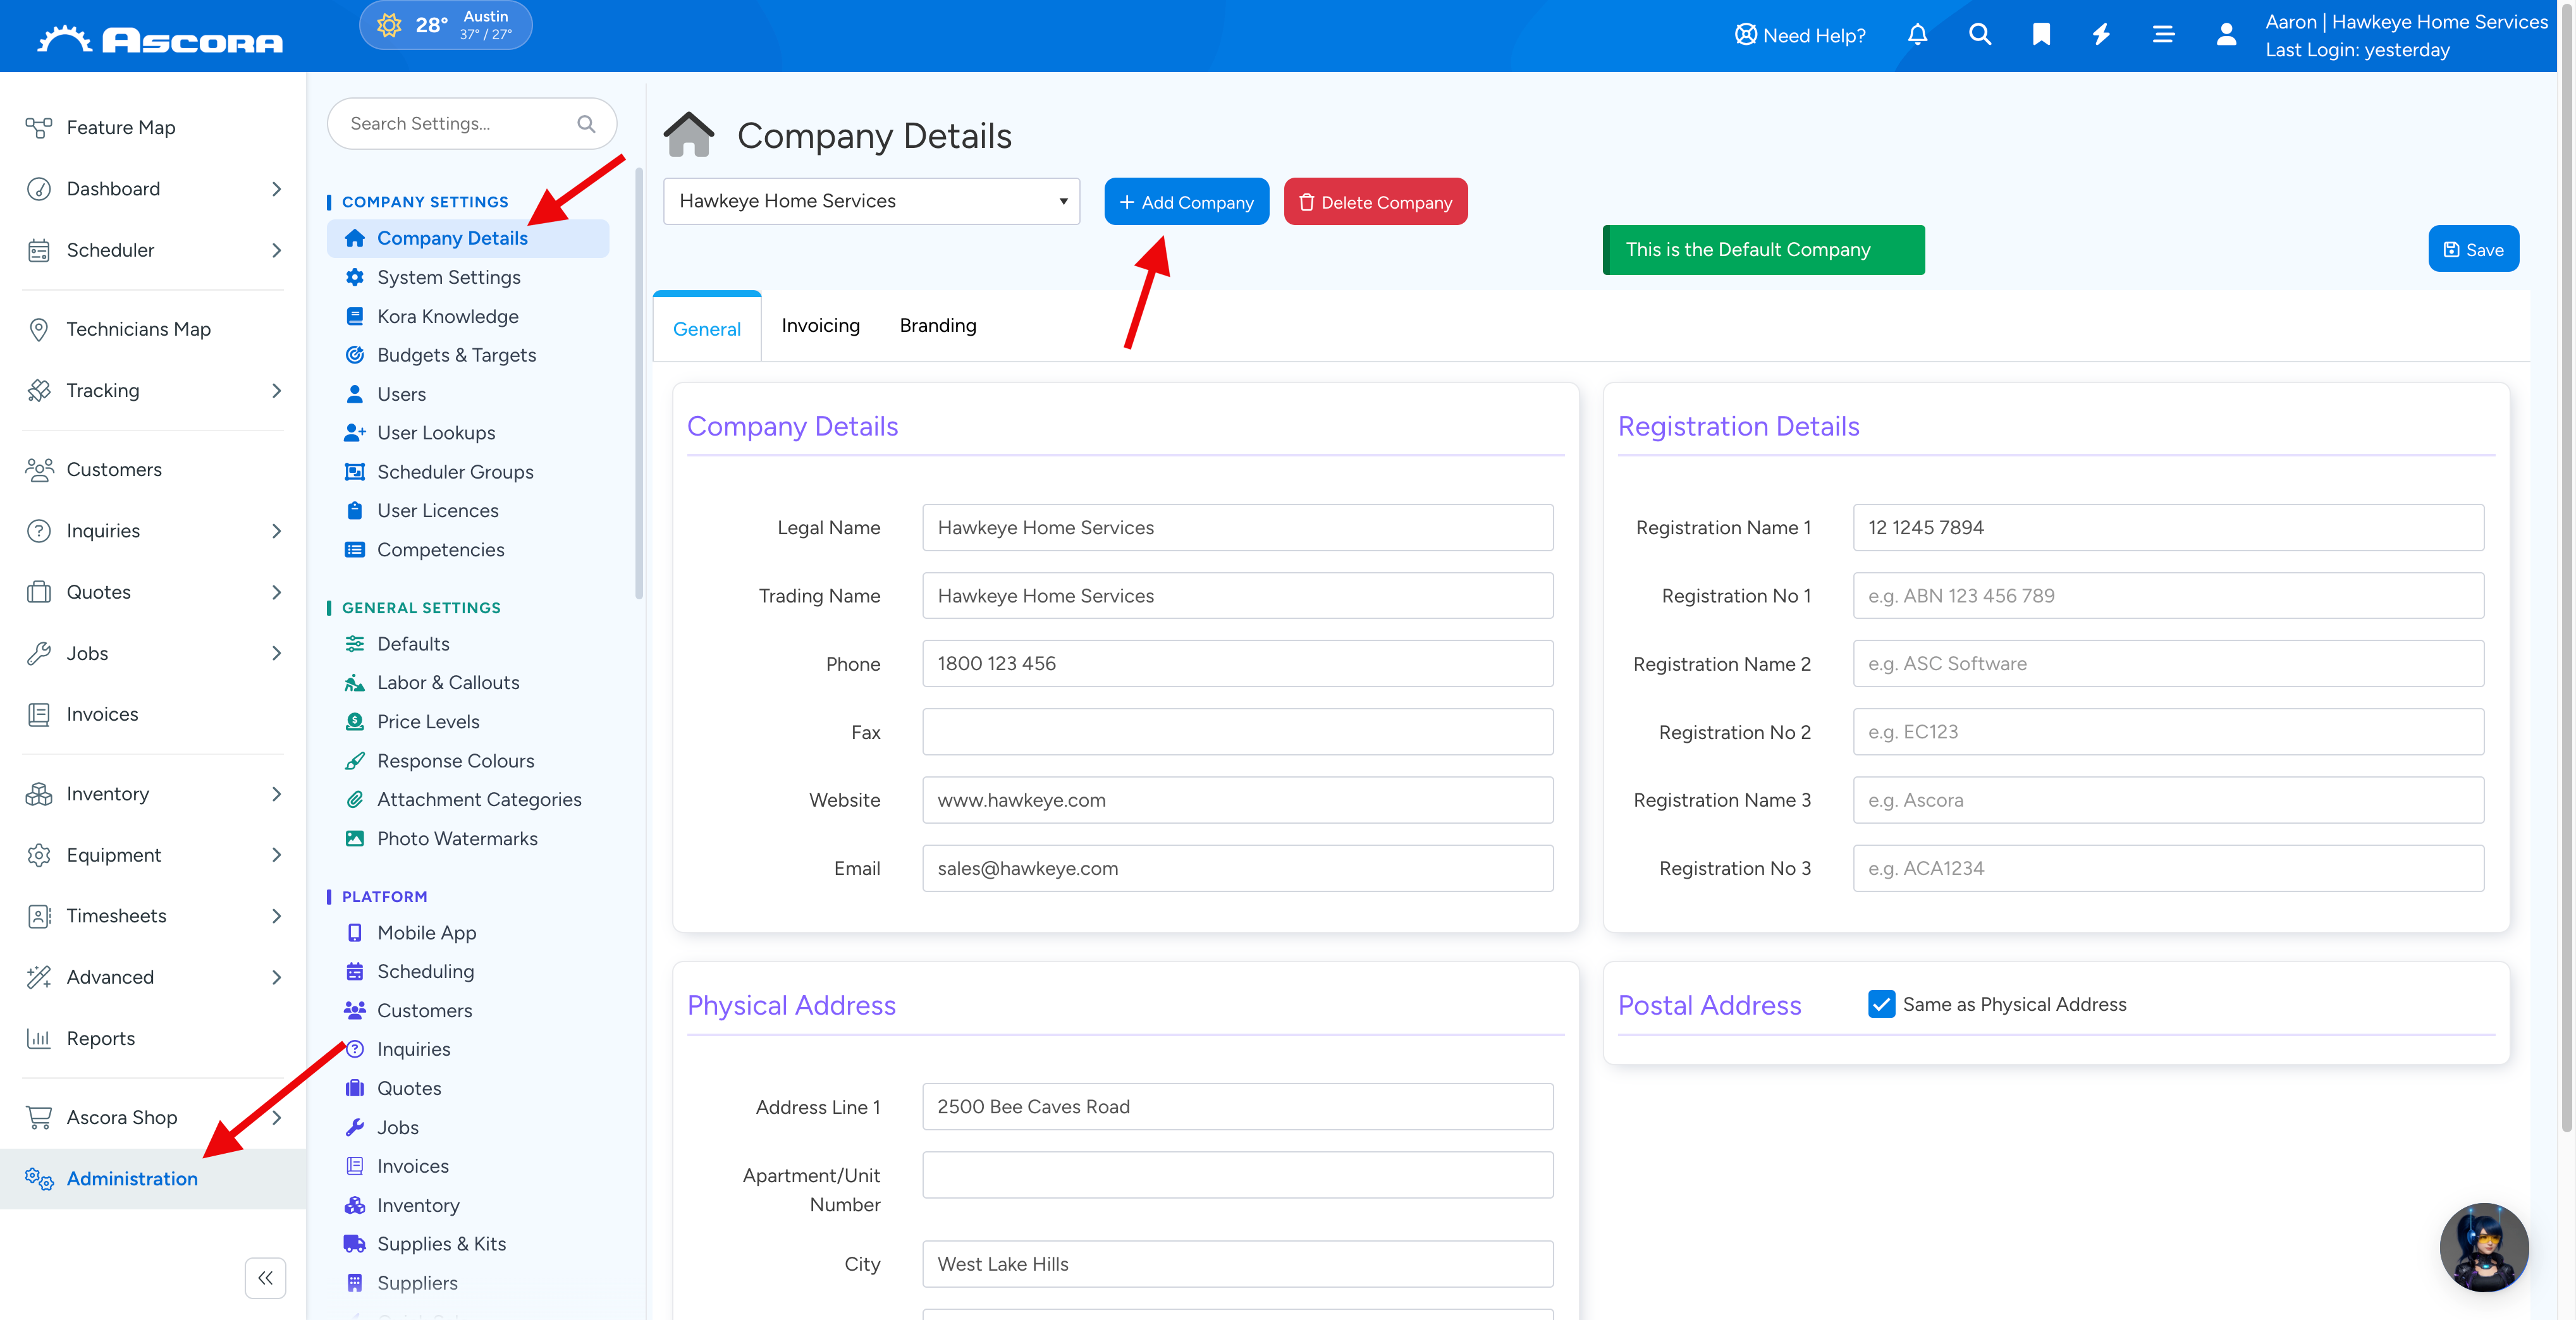Screen dimensions: 2576x1320
Task: Open the notifications bell icon
Action: point(1917,35)
